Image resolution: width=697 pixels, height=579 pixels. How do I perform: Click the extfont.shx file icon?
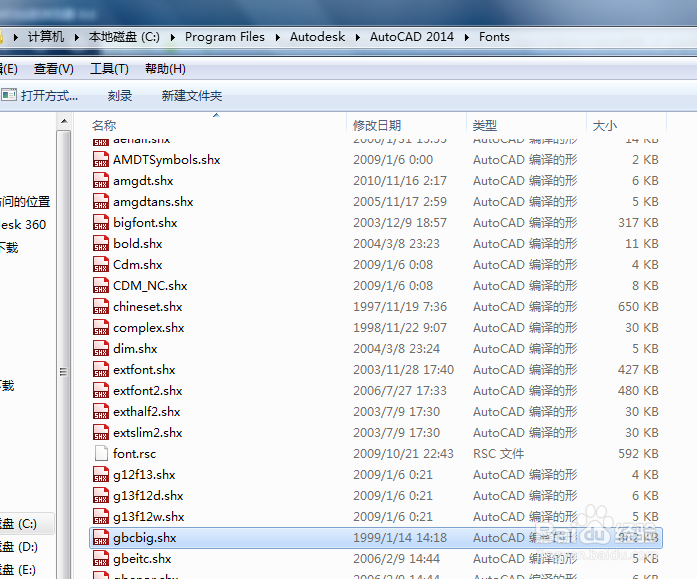pyautogui.click(x=101, y=369)
